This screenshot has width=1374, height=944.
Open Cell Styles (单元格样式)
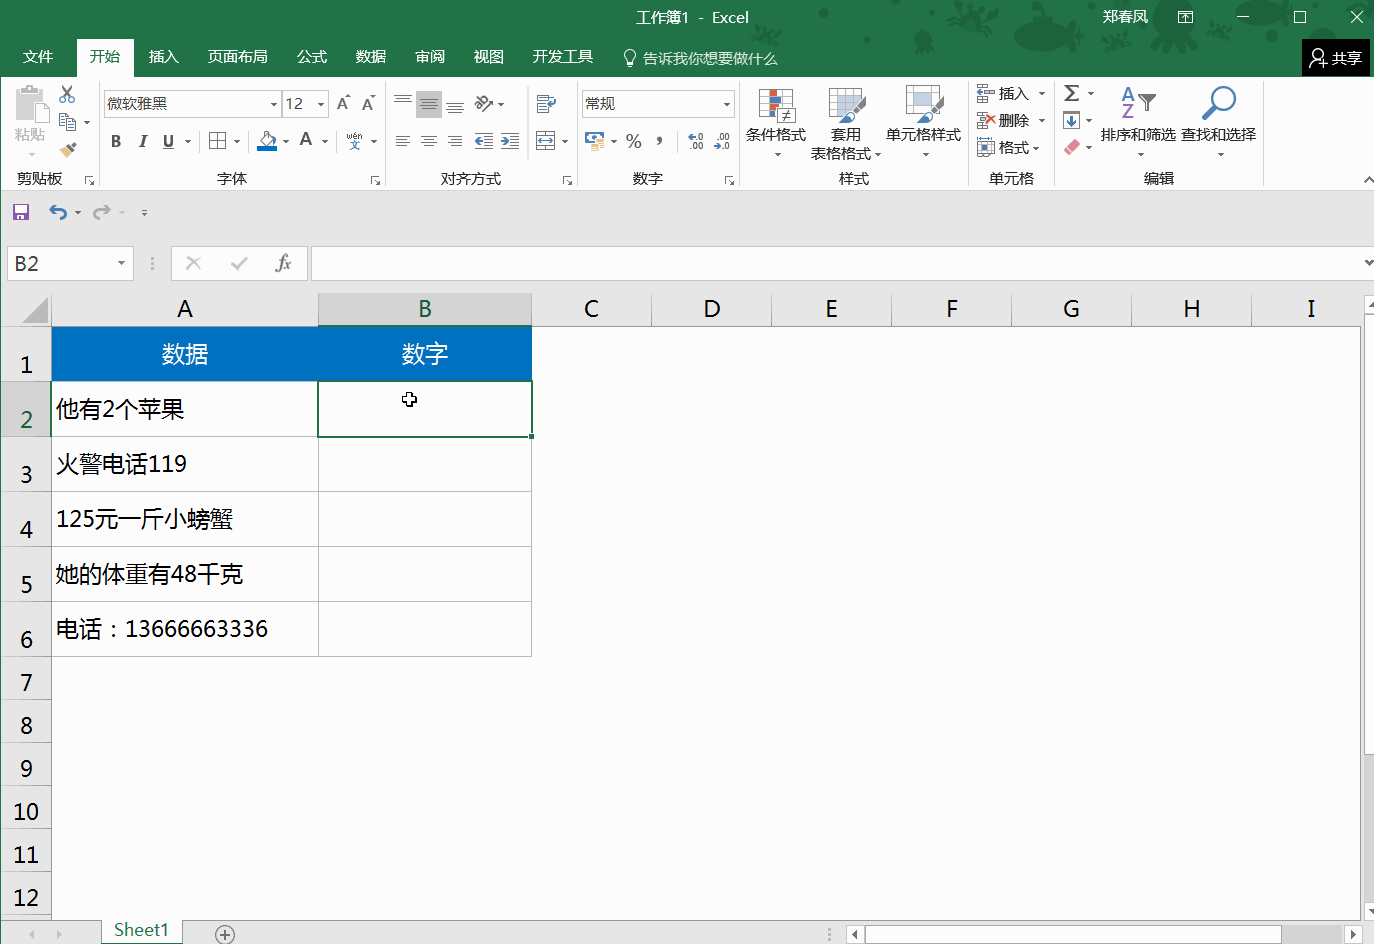[x=924, y=123]
